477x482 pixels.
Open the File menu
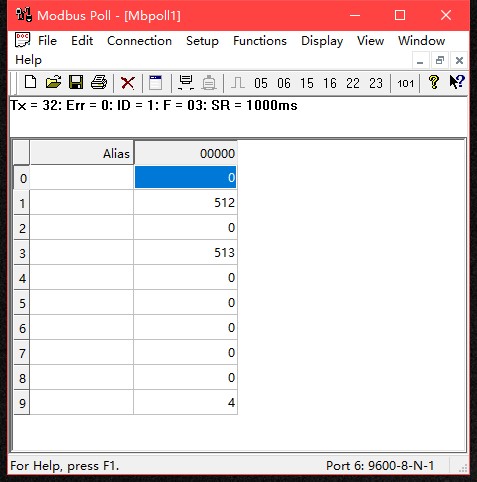tap(47, 41)
